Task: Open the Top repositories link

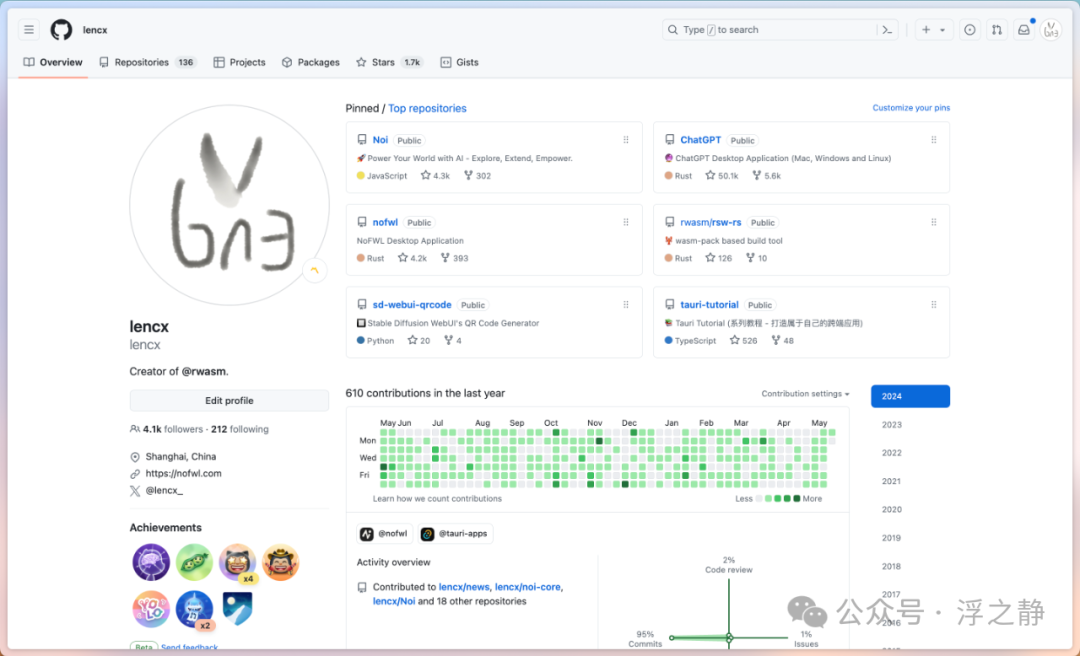Action: (x=427, y=108)
